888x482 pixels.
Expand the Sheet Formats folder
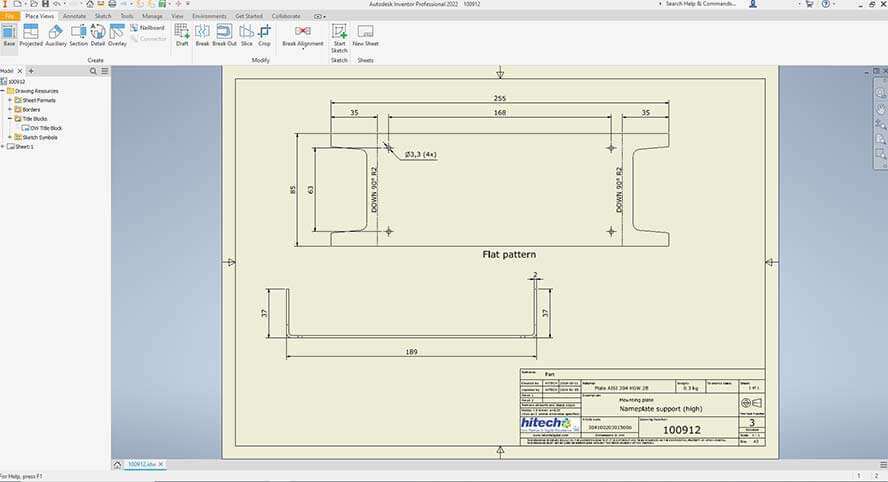[x=10, y=100]
